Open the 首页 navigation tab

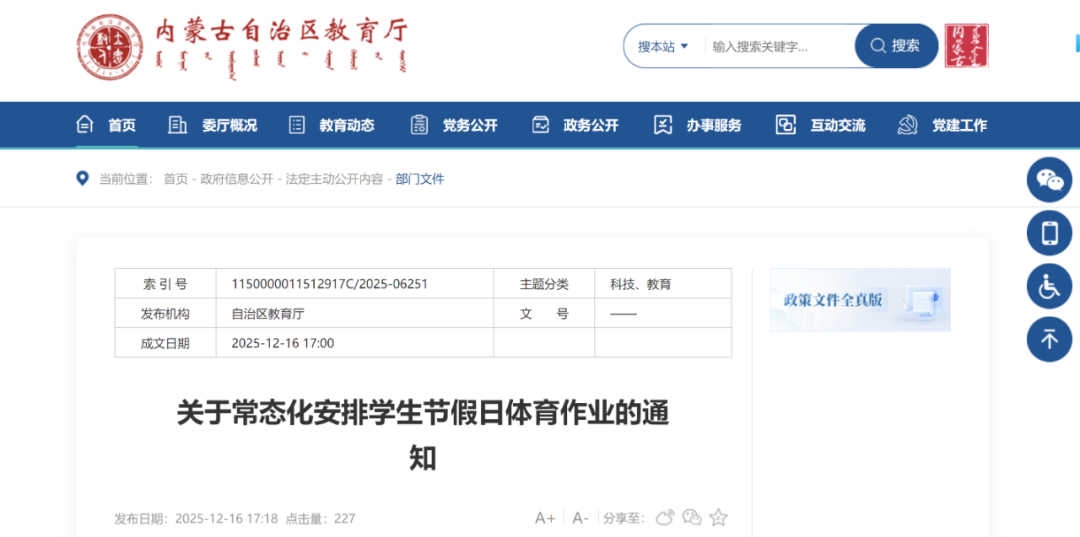[x=107, y=125]
